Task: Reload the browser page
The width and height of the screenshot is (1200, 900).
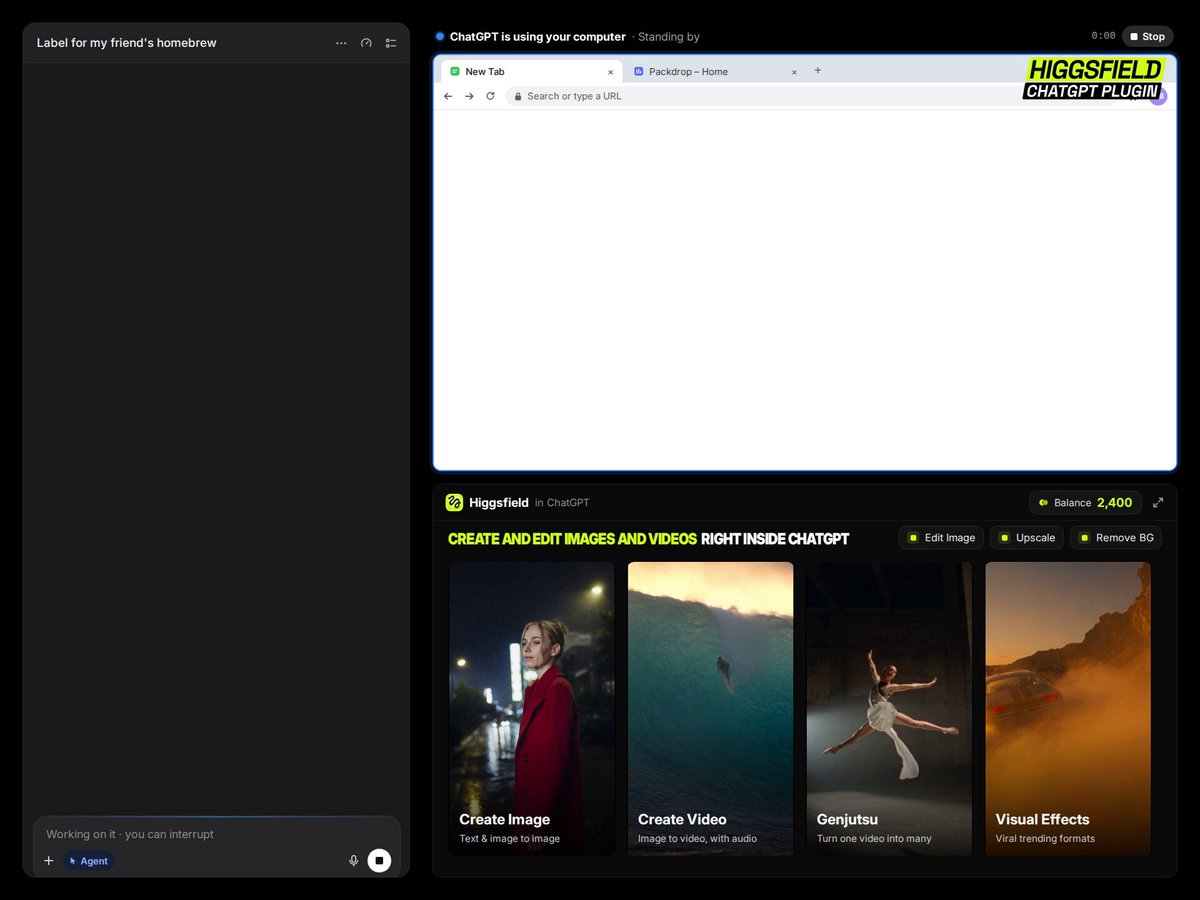Action: coord(490,96)
